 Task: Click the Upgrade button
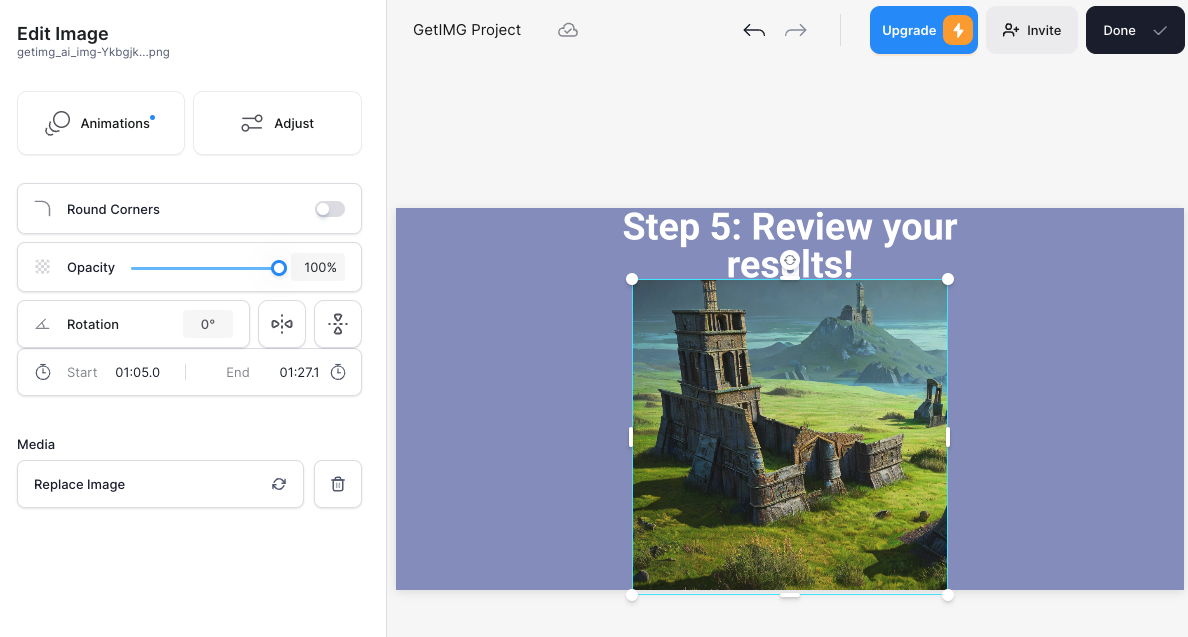[923, 30]
